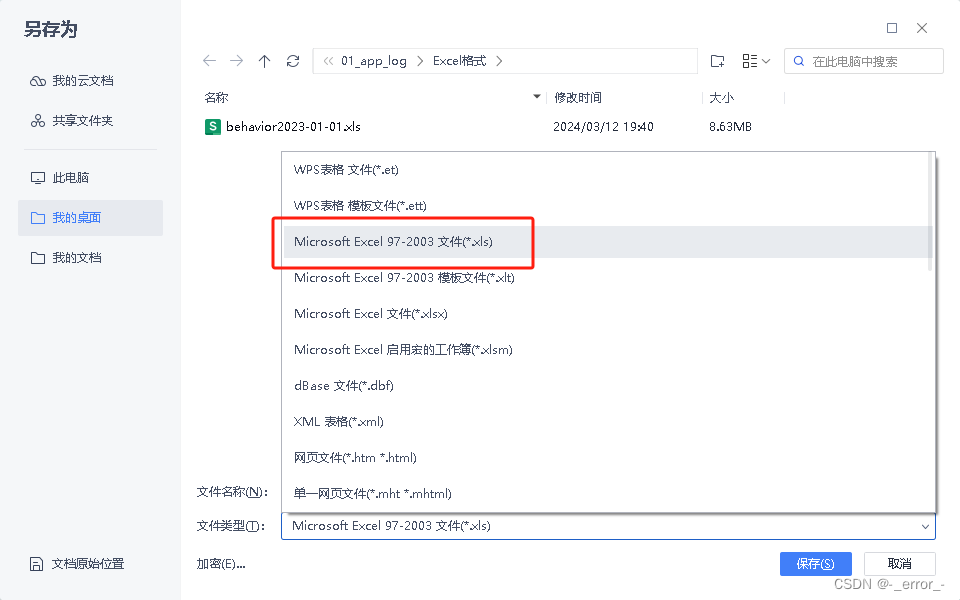Open the 加密(E) encryption option

[x=222, y=564]
